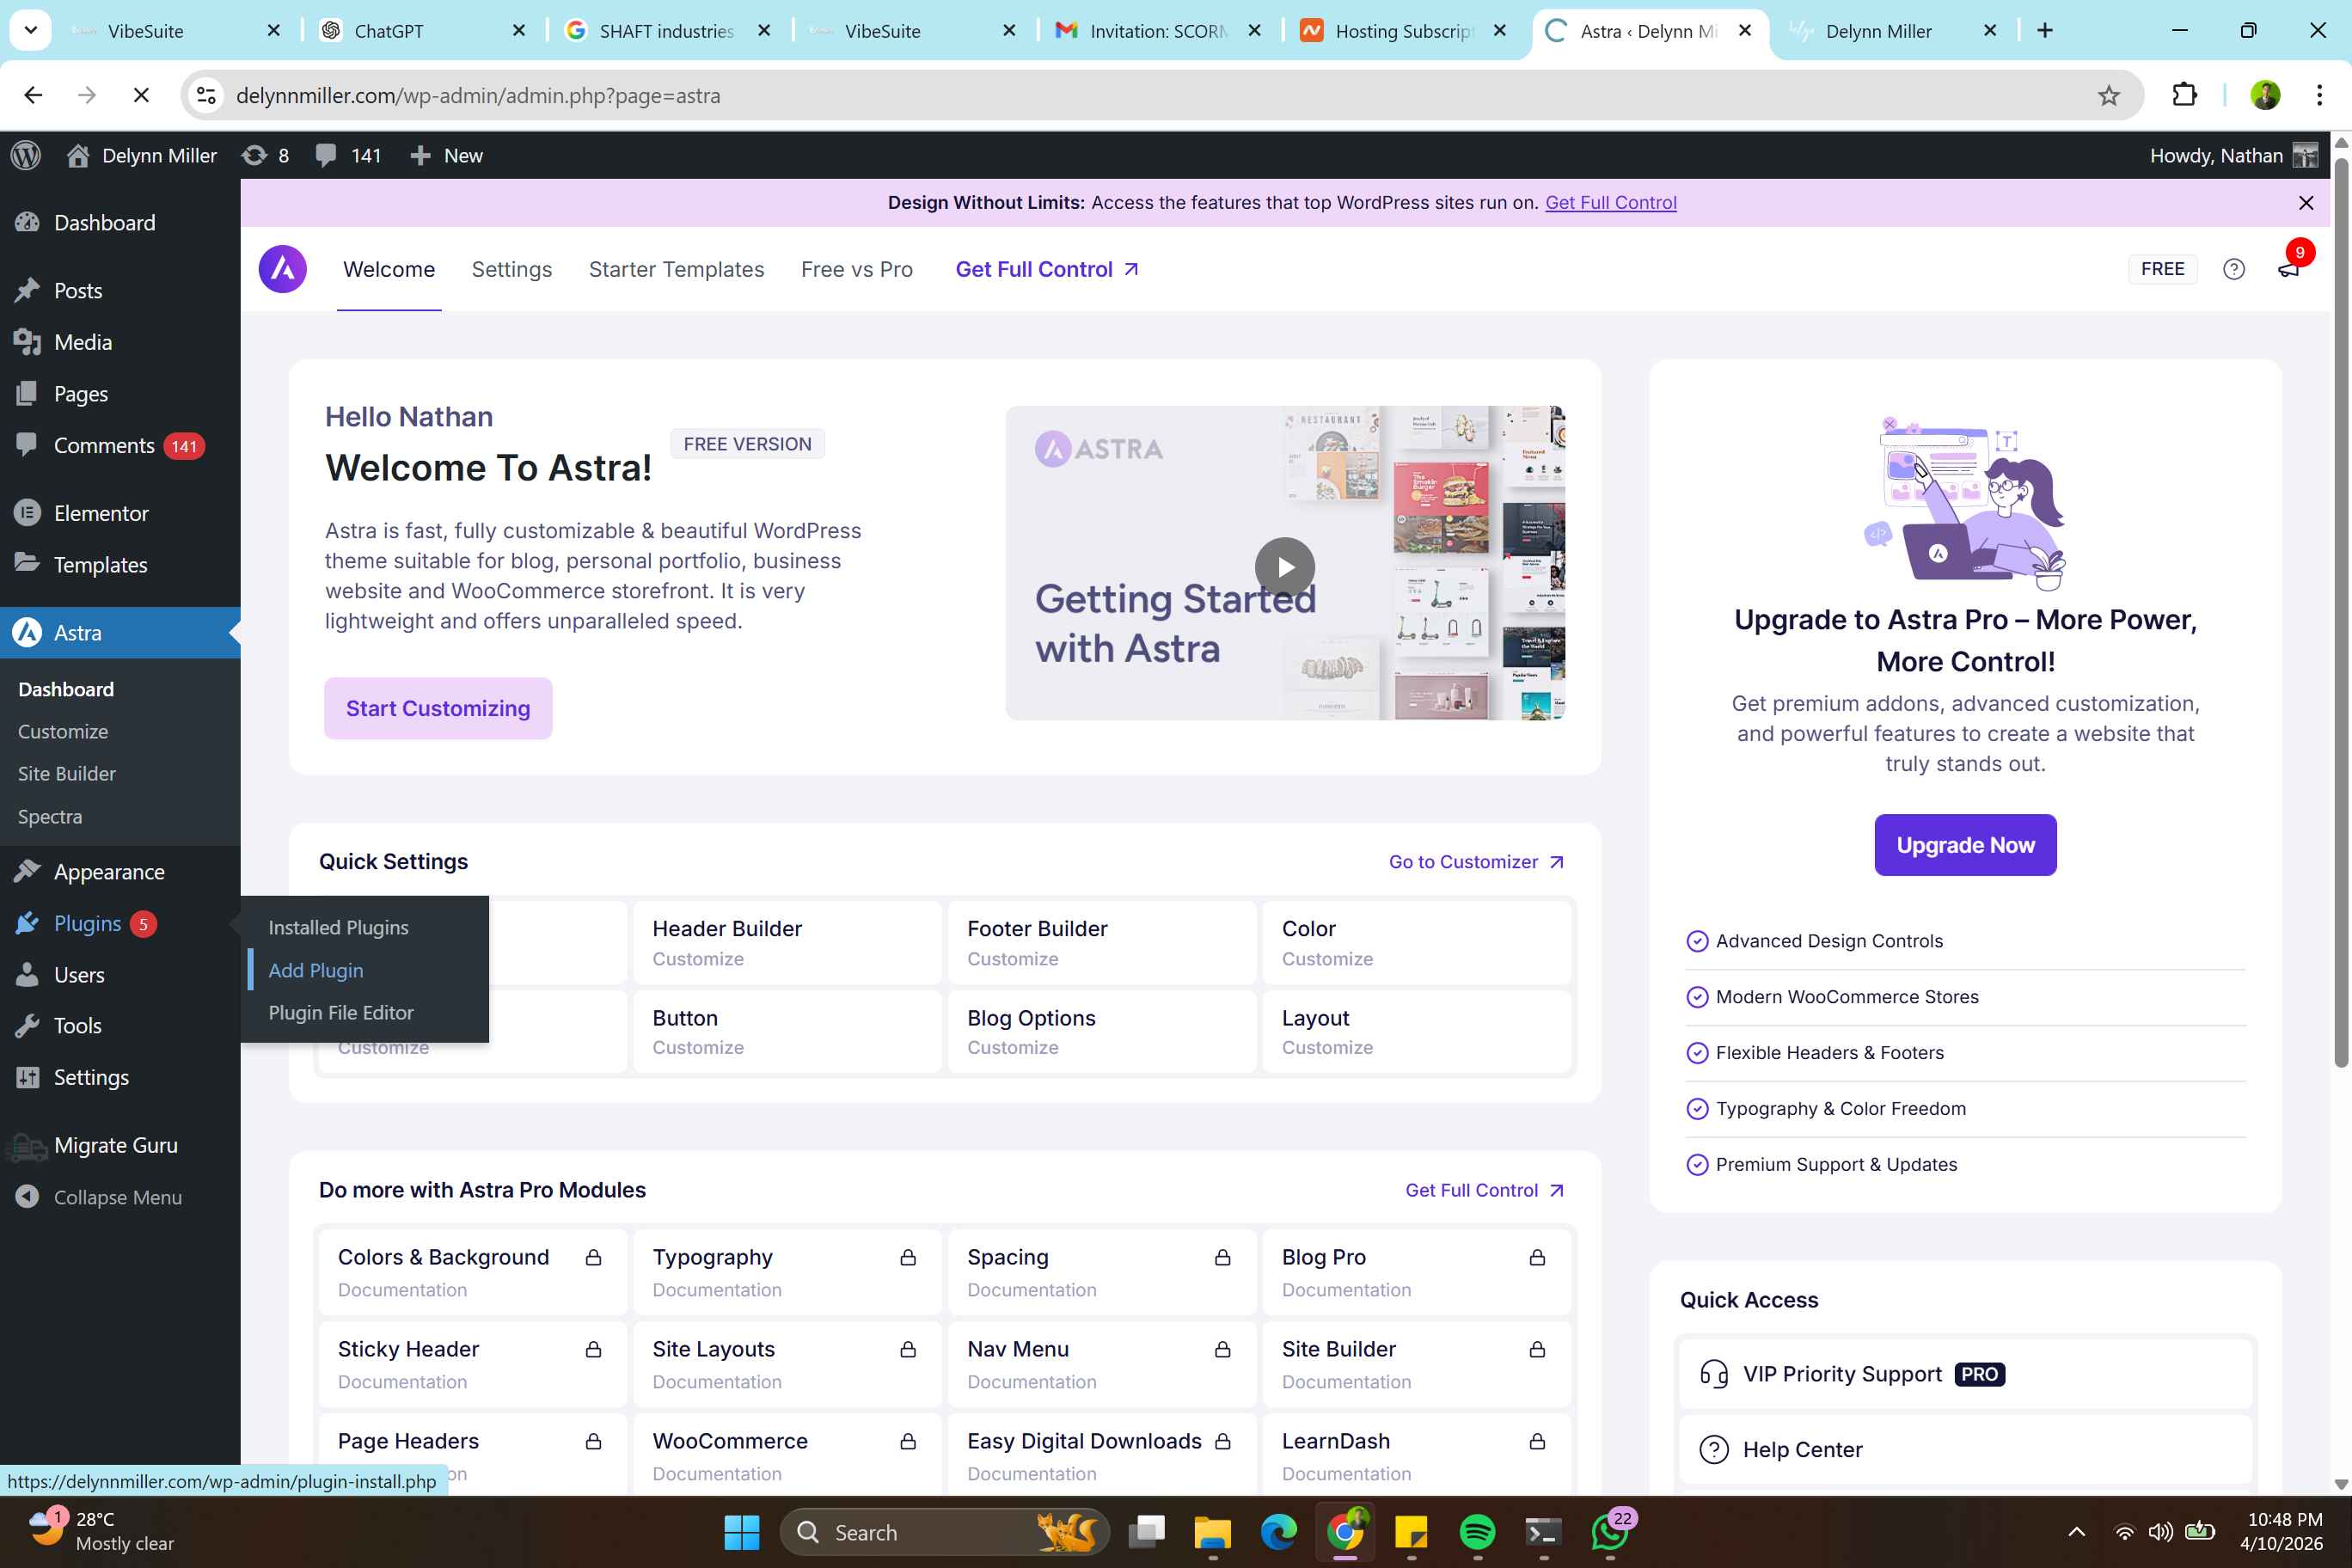Screen dimensions: 2352x1568
Task: Open Comments in the sidebar
Action: [104, 446]
